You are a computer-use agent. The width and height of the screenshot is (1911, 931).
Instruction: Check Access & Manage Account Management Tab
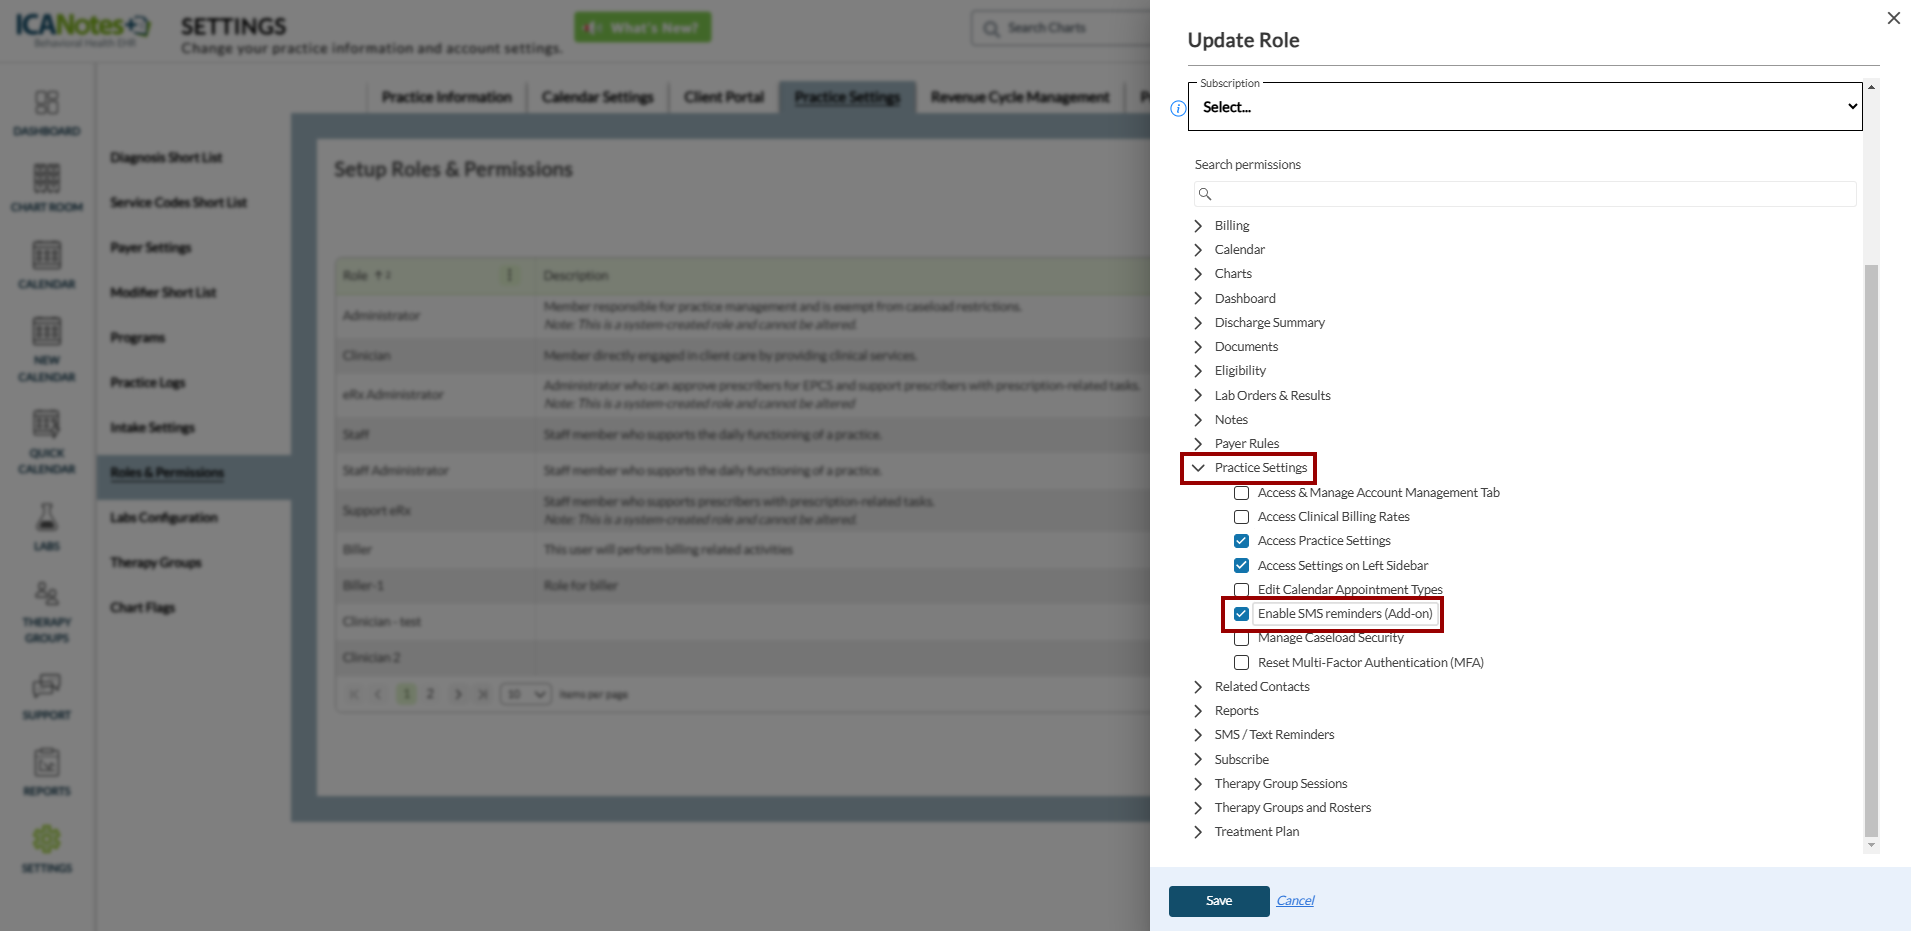tap(1241, 493)
